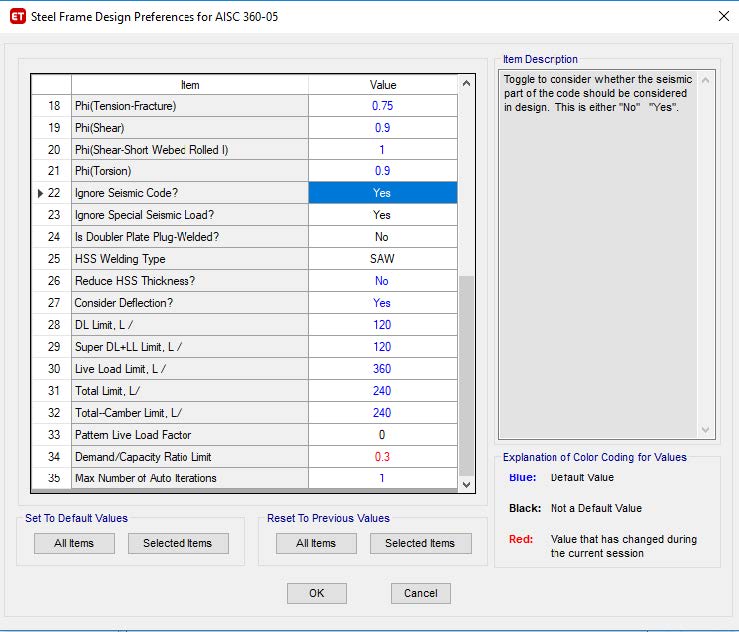739x632 pixels.
Task: Click the ETABS logo icon in title bar
Action: coord(18,16)
